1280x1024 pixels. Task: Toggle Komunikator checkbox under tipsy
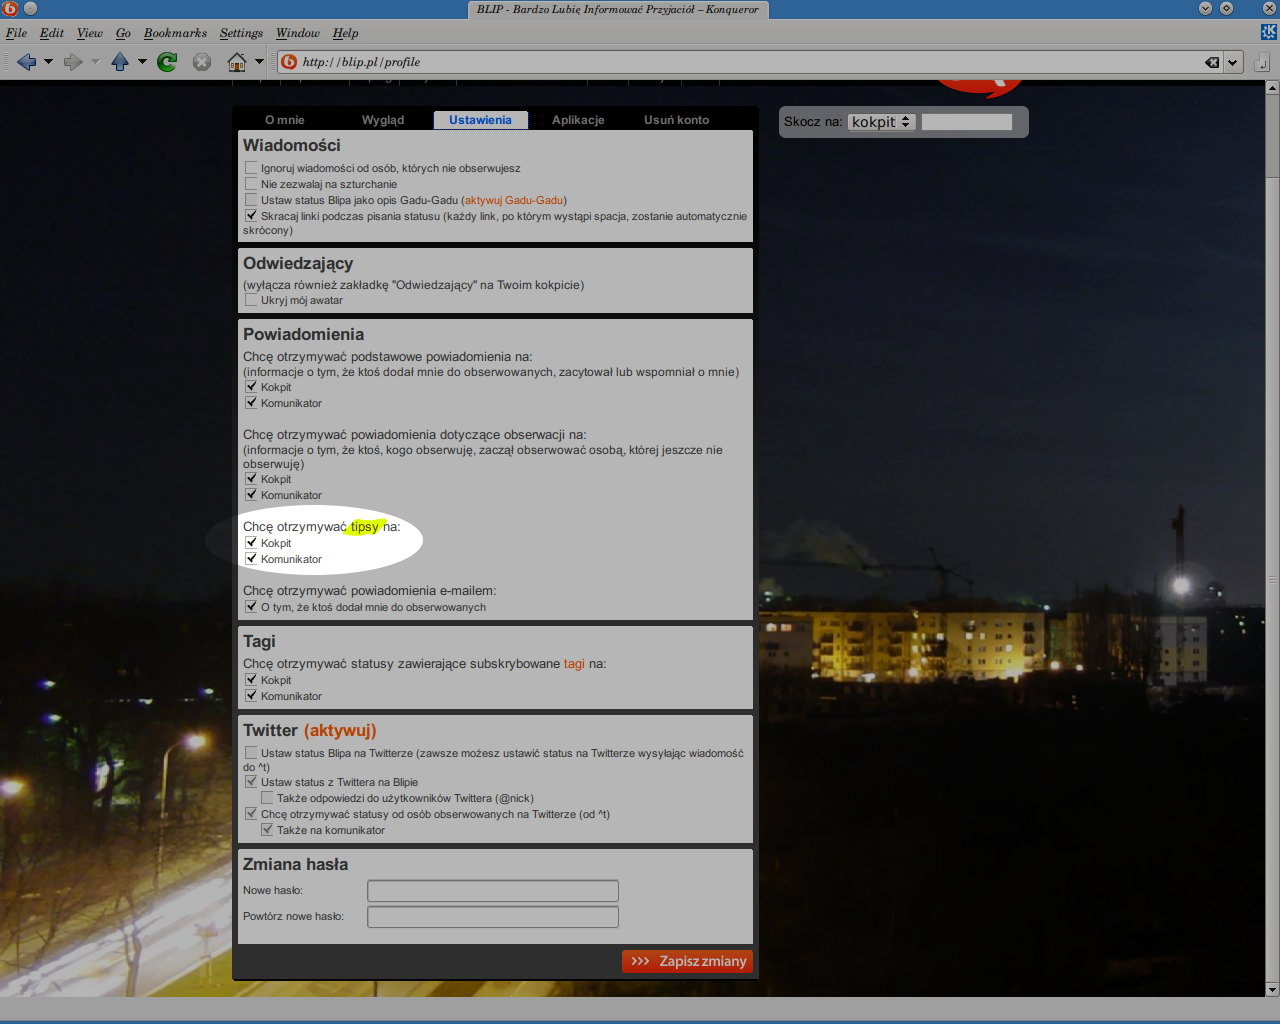tap(251, 559)
